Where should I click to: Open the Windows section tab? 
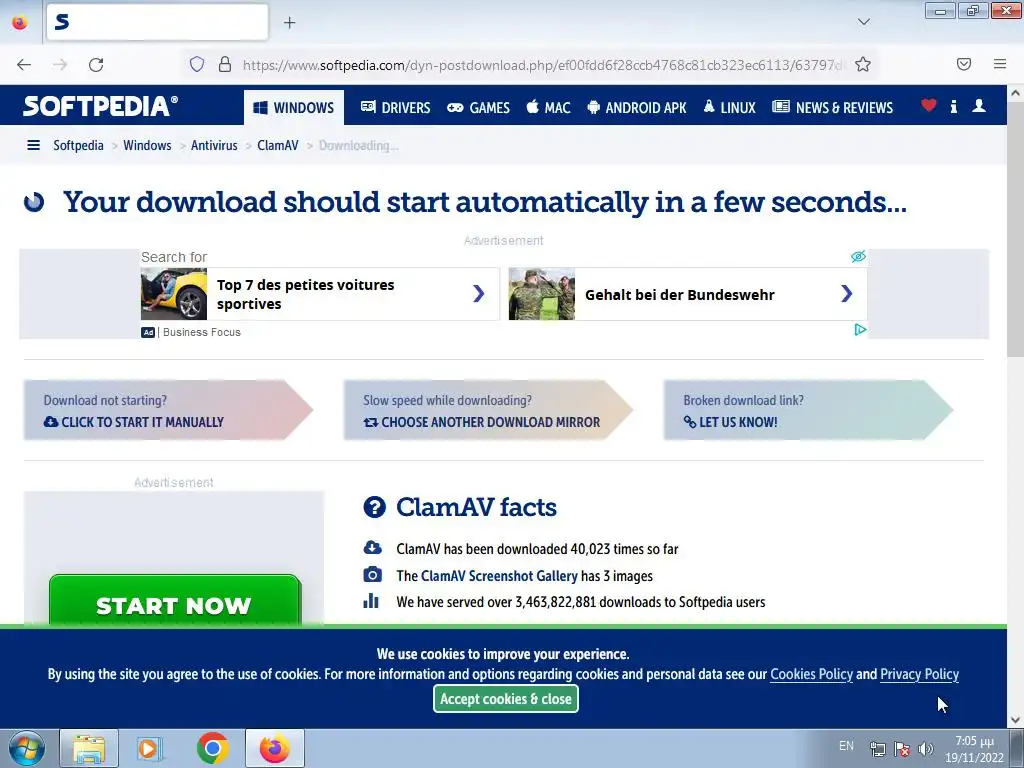pyautogui.click(x=294, y=108)
